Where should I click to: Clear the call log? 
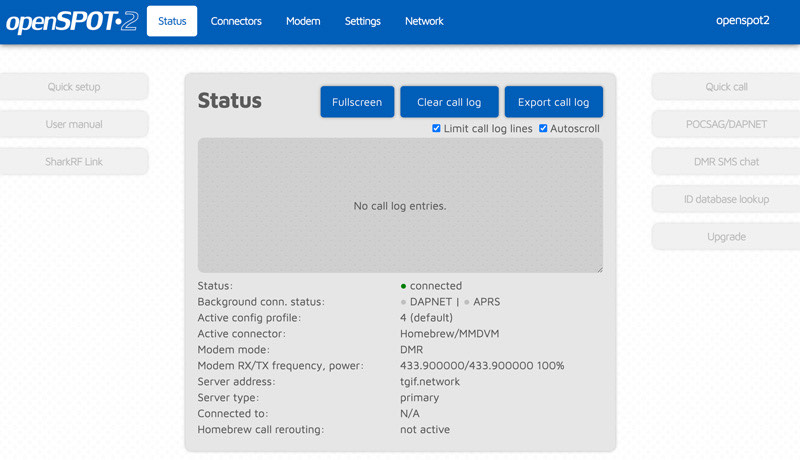(x=449, y=102)
